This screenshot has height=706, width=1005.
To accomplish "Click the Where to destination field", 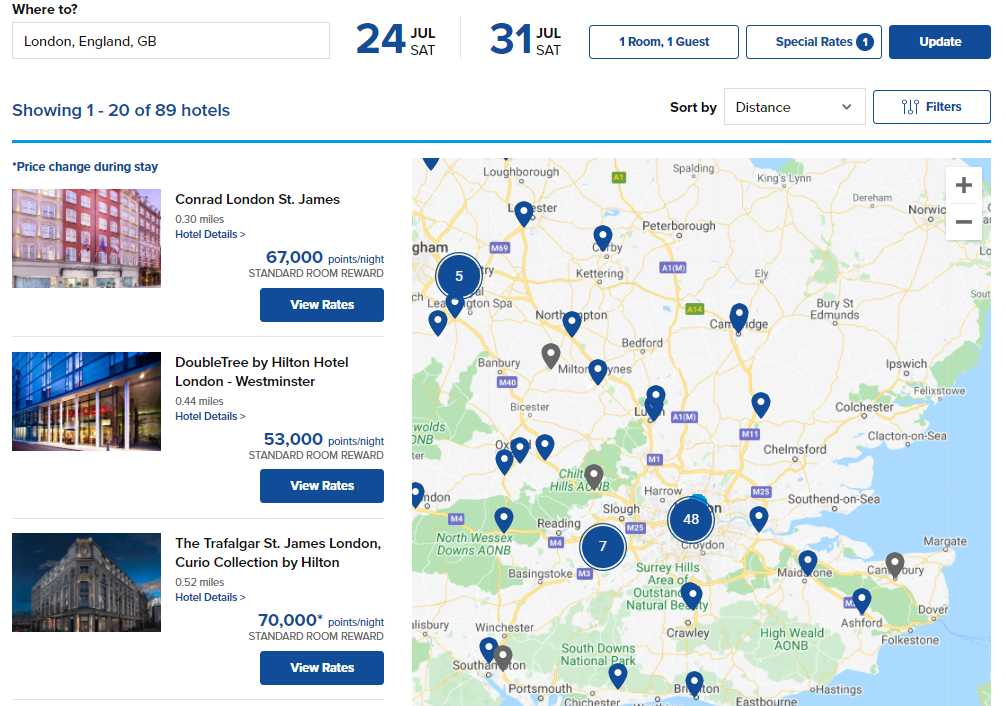I will pyautogui.click(x=170, y=41).
